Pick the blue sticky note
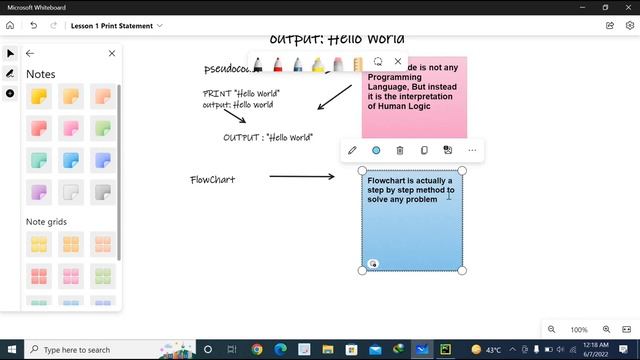Screen dimensions: 640x360 coord(71,160)
